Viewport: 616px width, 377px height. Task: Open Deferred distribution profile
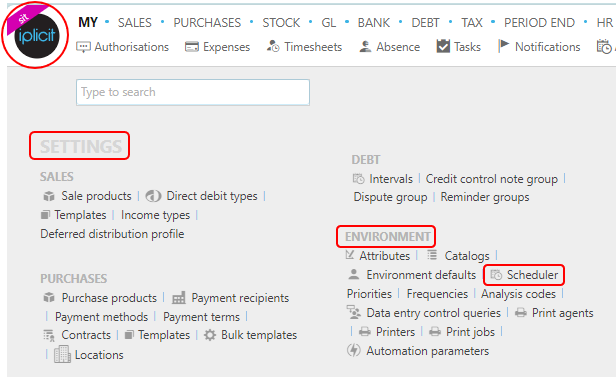(x=112, y=234)
